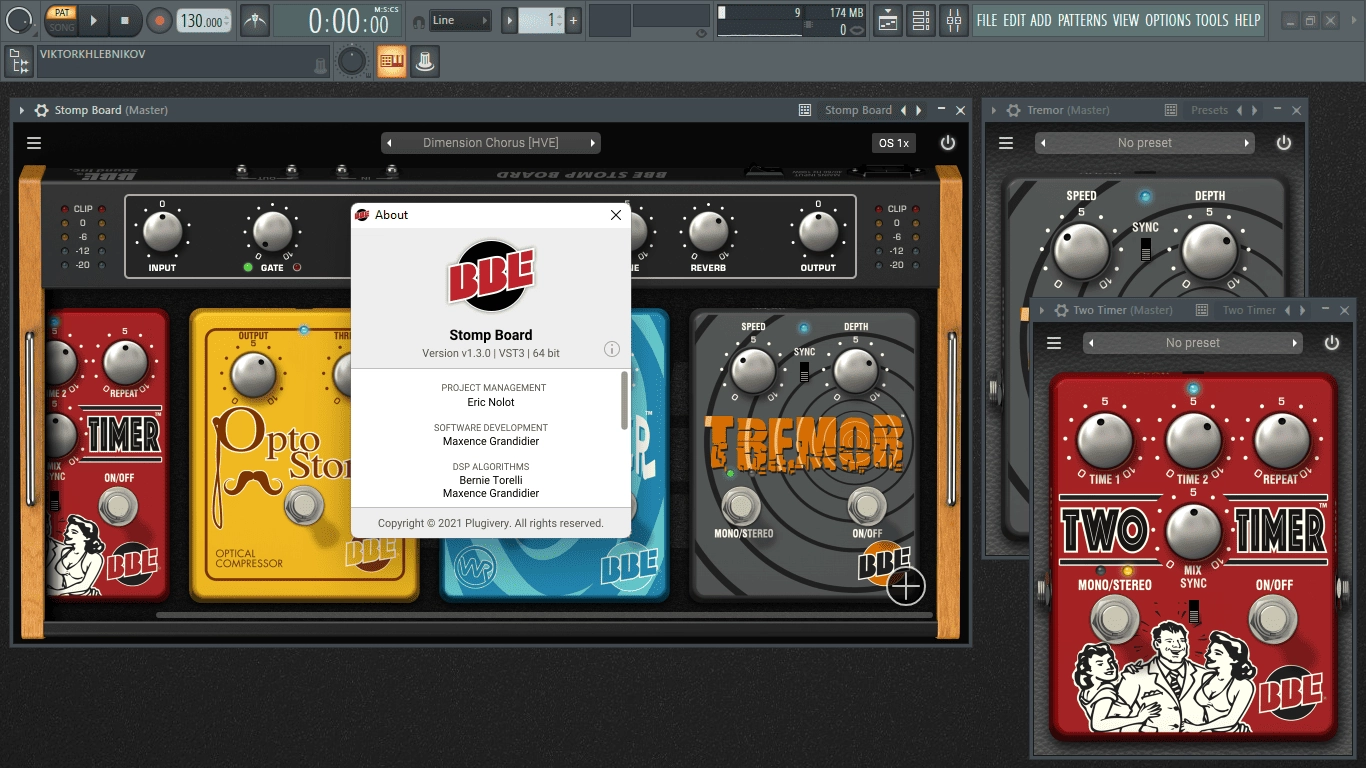Open the Channel Rack view icon
Screen dimensions: 1366x768
(920, 20)
